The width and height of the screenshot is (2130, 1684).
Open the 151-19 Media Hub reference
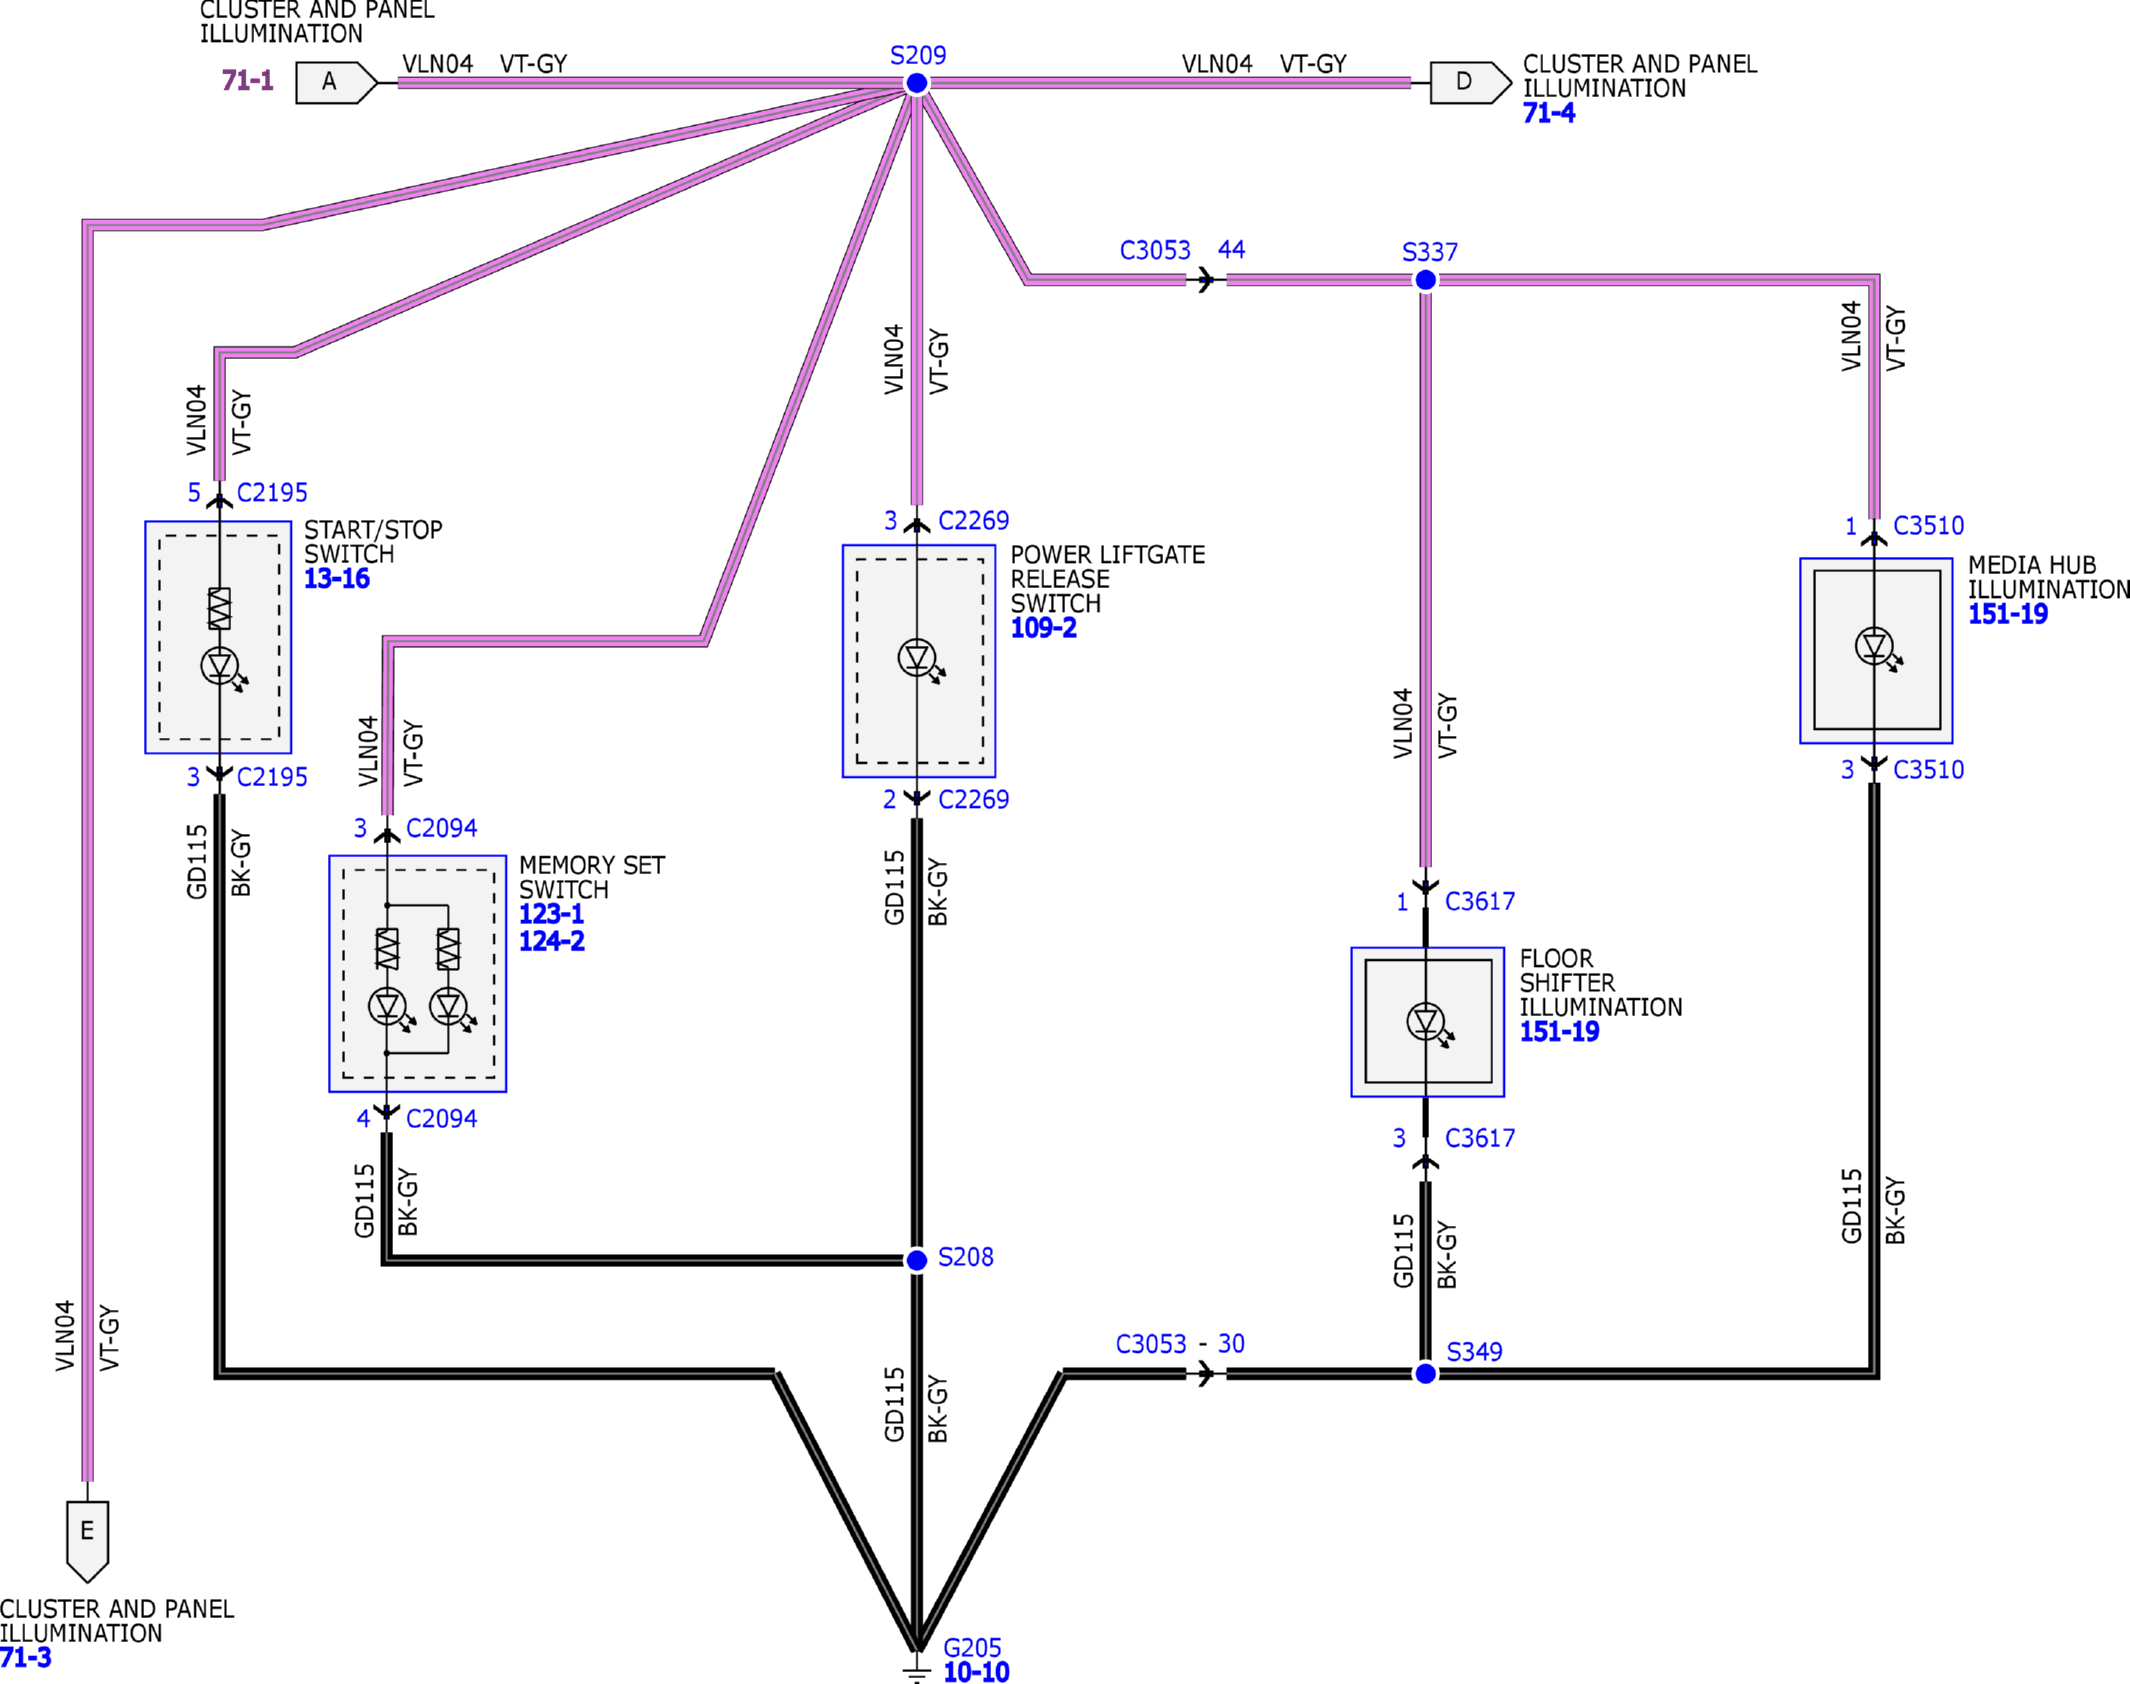[x=2007, y=614]
